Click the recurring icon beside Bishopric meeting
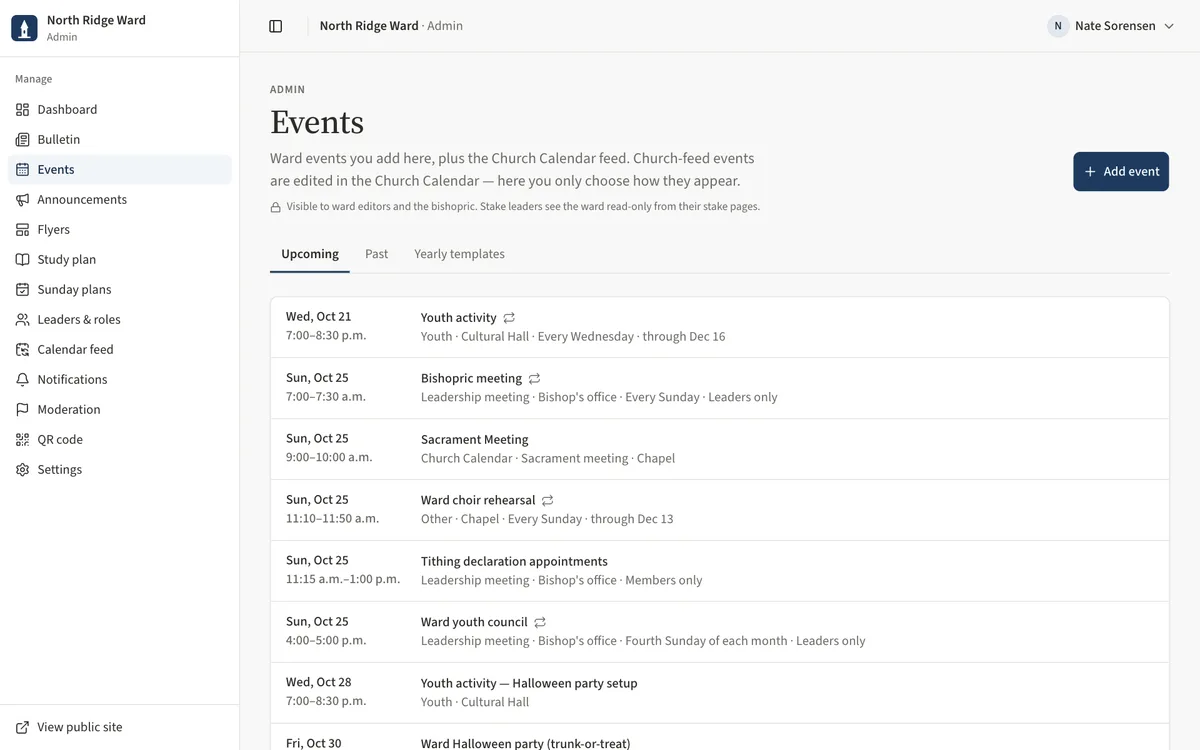This screenshot has width=1200, height=750. click(x=534, y=379)
